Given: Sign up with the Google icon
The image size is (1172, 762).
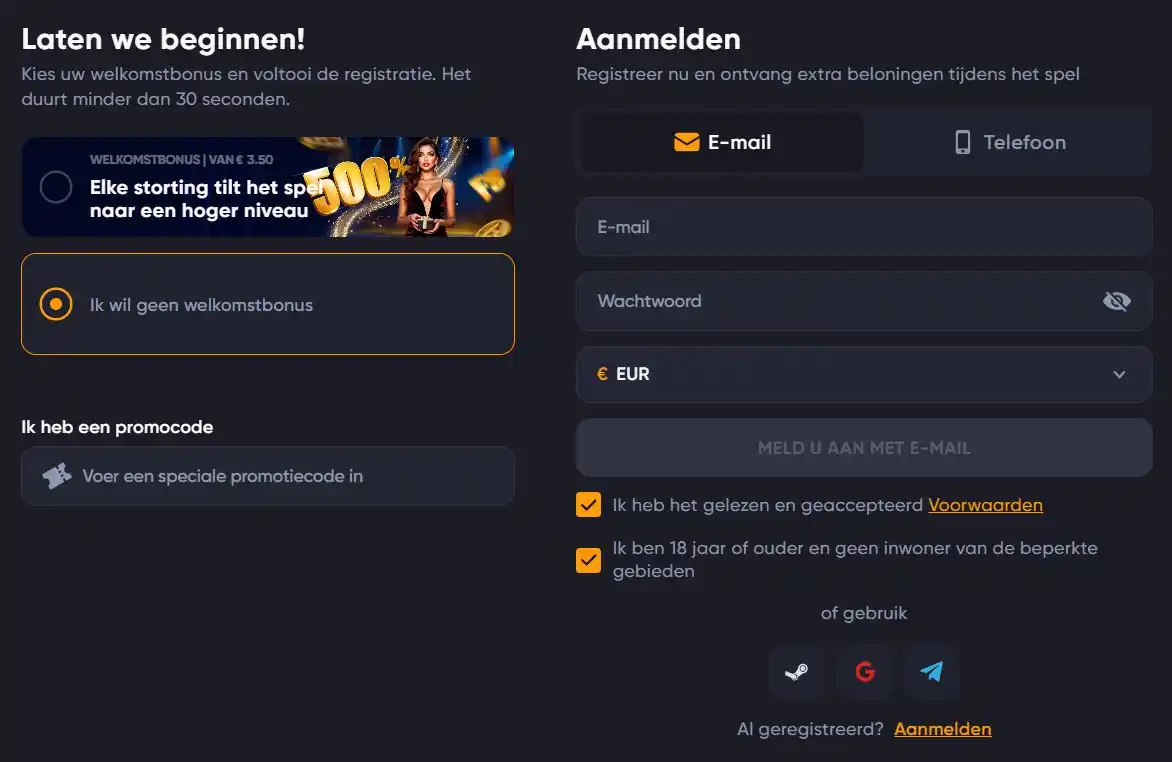Looking at the screenshot, I should point(865,672).
